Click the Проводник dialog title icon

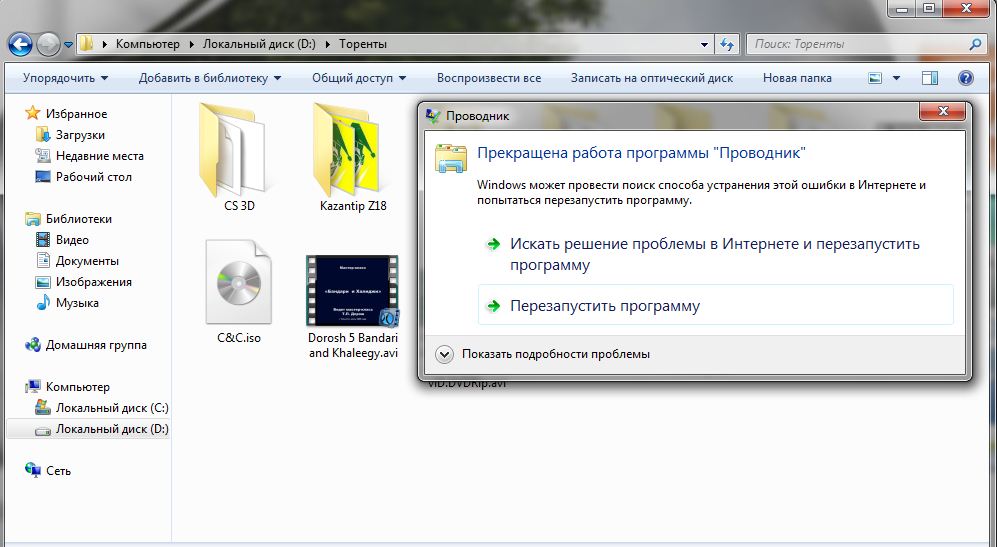click(x=433, y=116)
